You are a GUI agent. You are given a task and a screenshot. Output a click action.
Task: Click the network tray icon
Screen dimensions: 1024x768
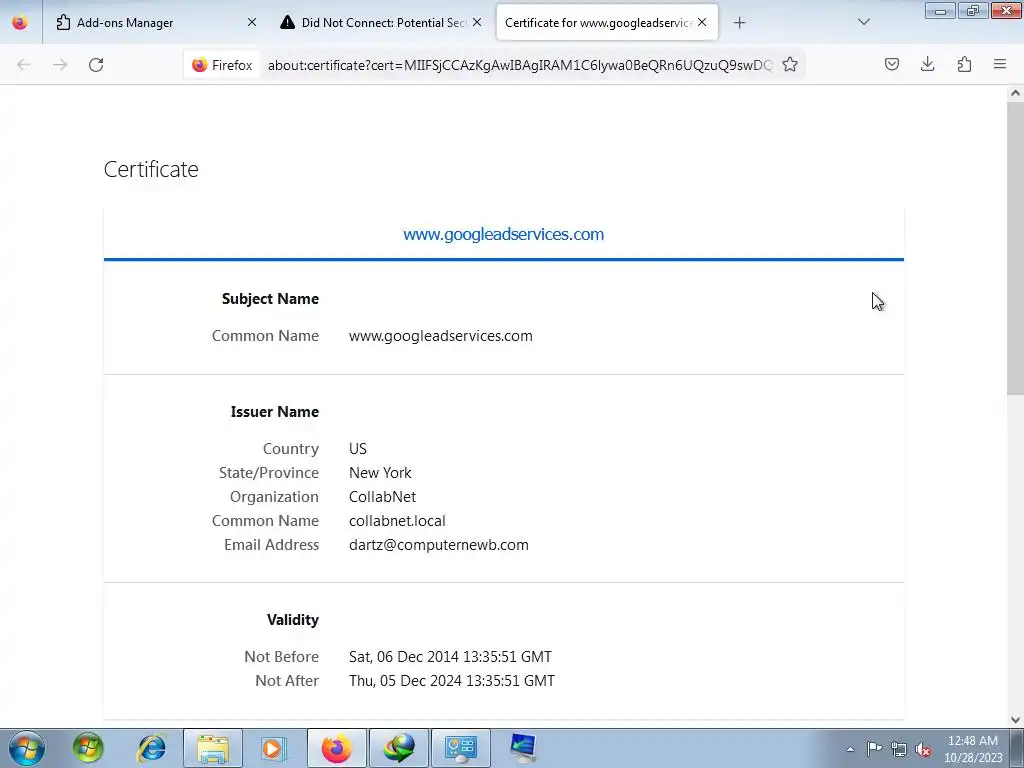(899, 749)
